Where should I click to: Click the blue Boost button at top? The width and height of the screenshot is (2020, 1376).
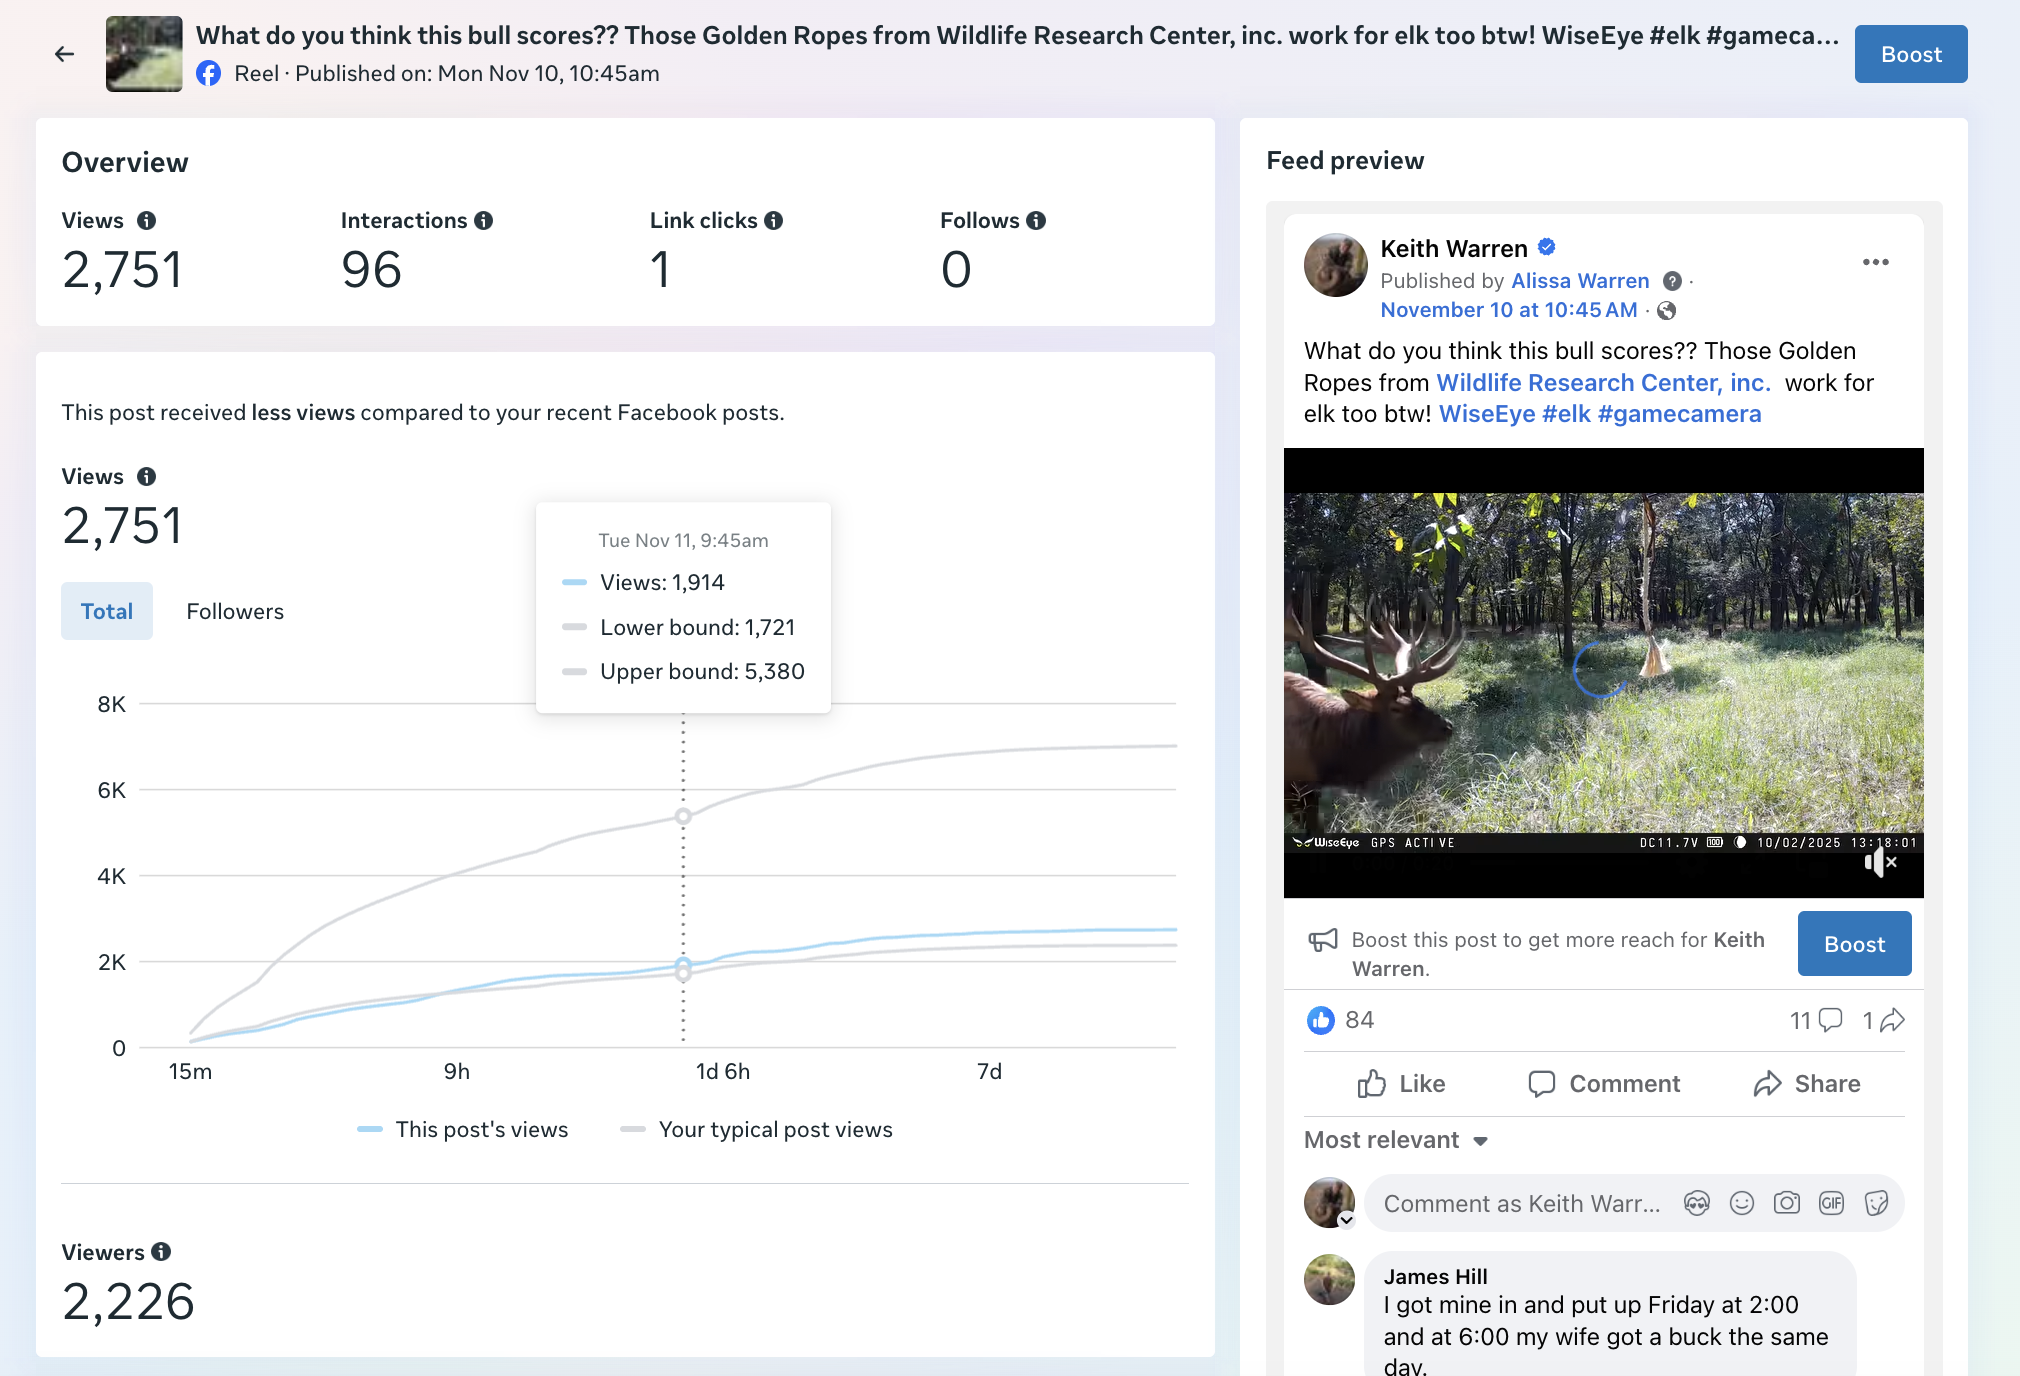pos(1910,54)
